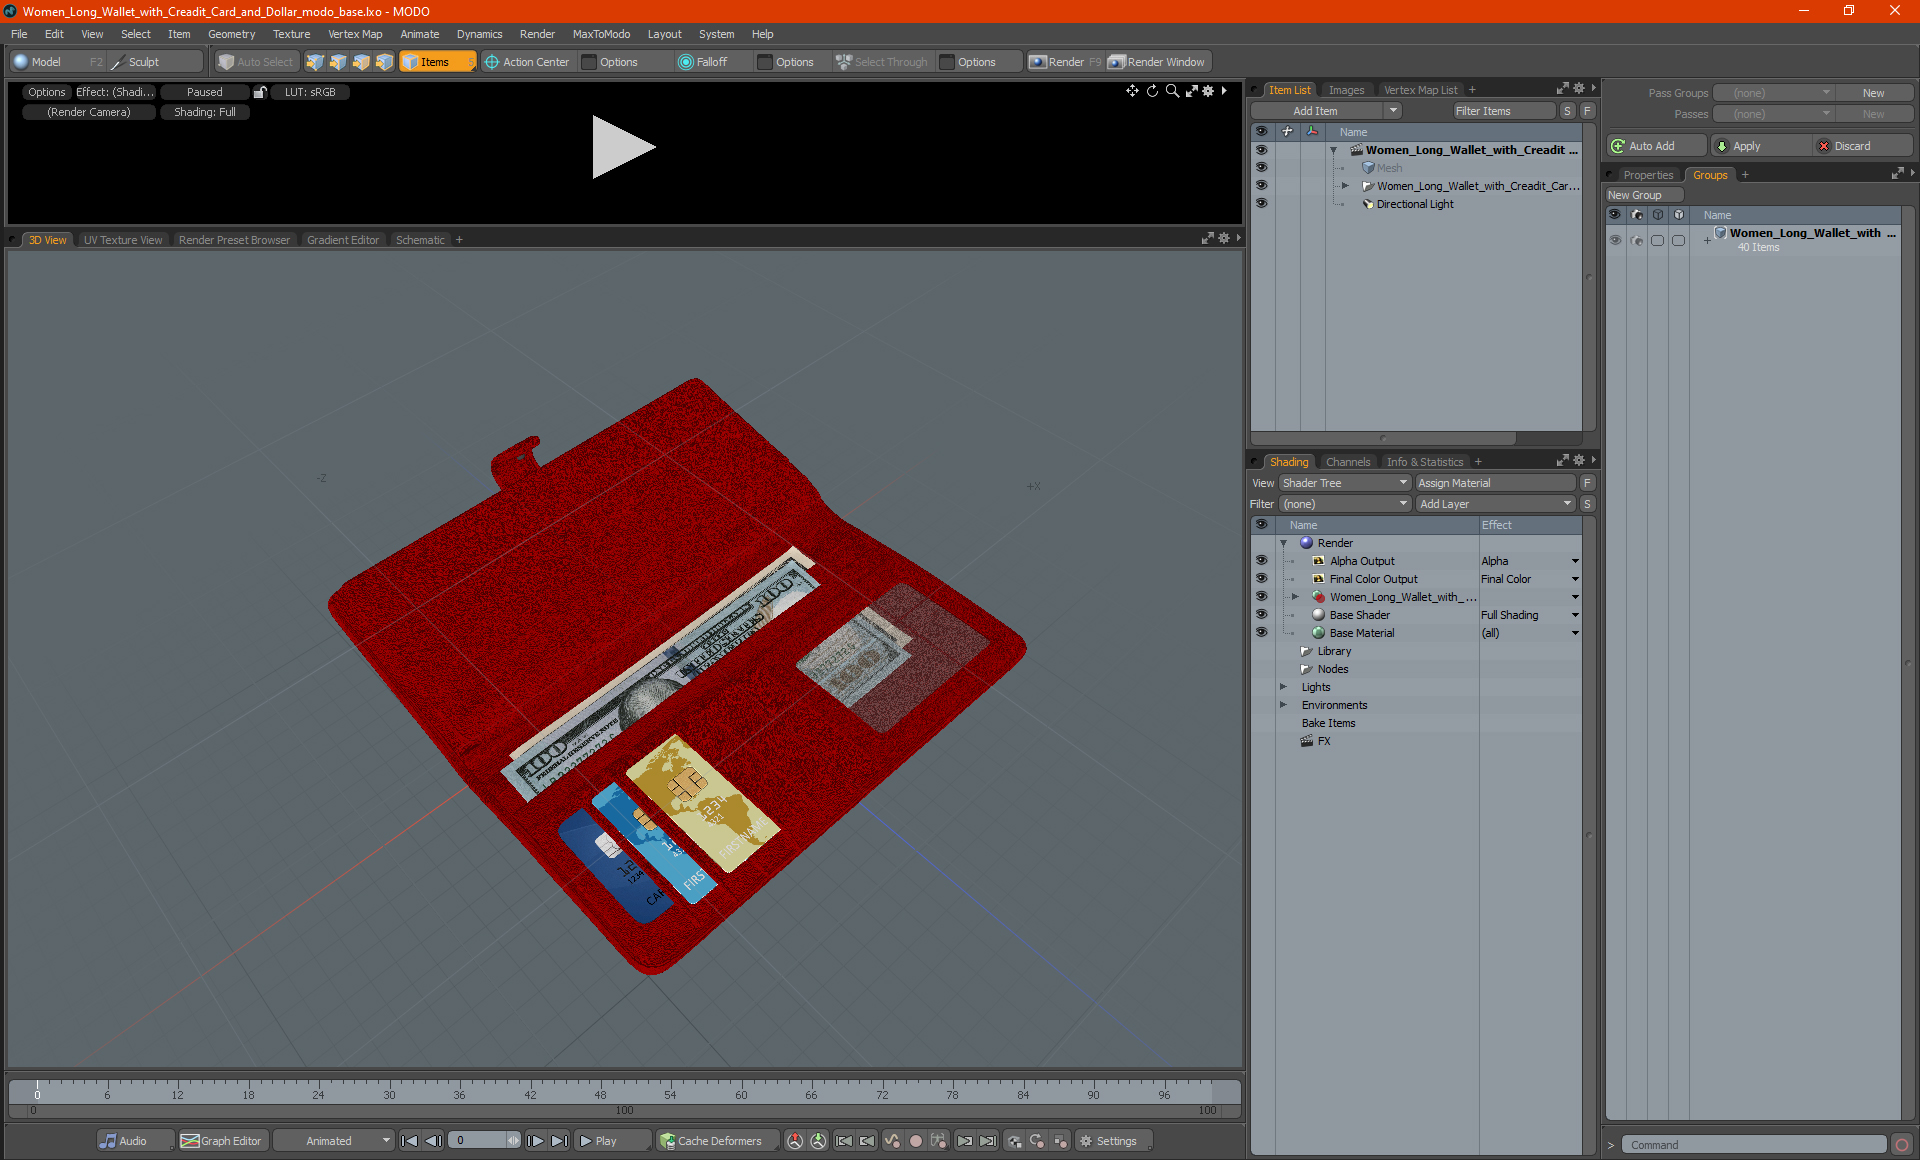Go to first frame button
The height and width of the screenshot is (1160, 1920).
409,1141
